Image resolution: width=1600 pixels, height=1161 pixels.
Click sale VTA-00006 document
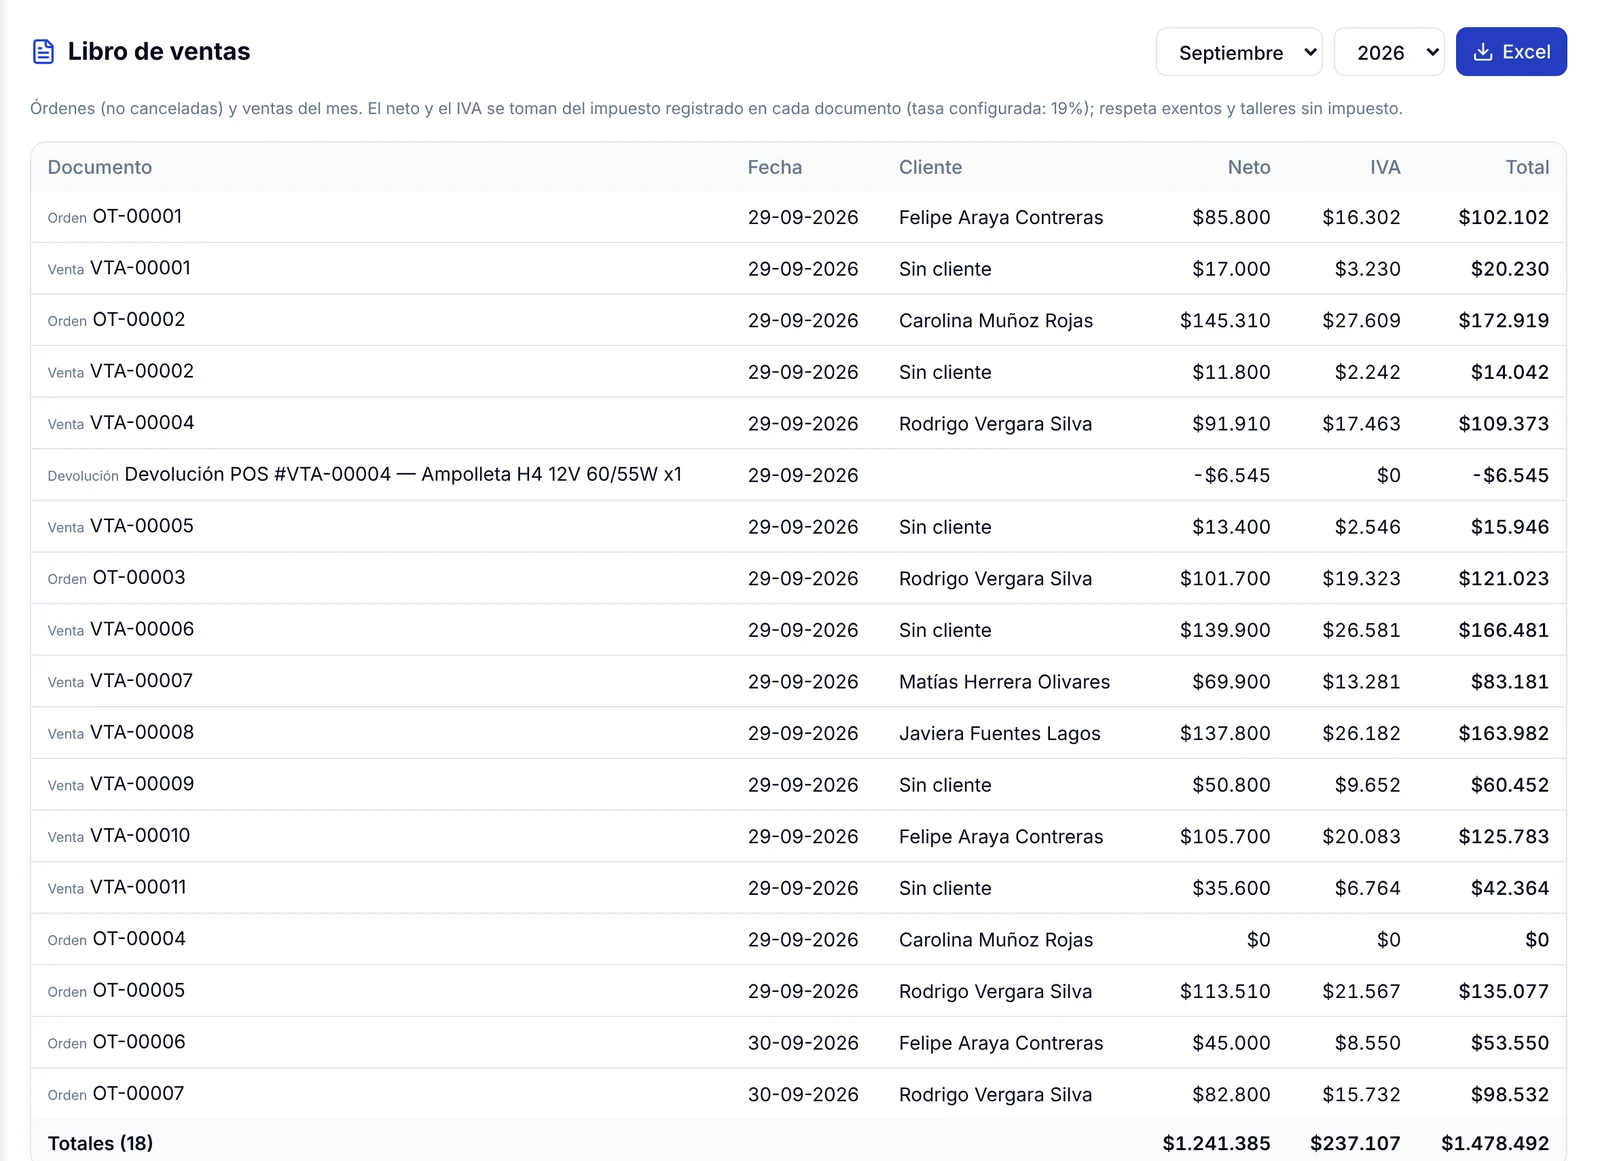pos(142,629)
